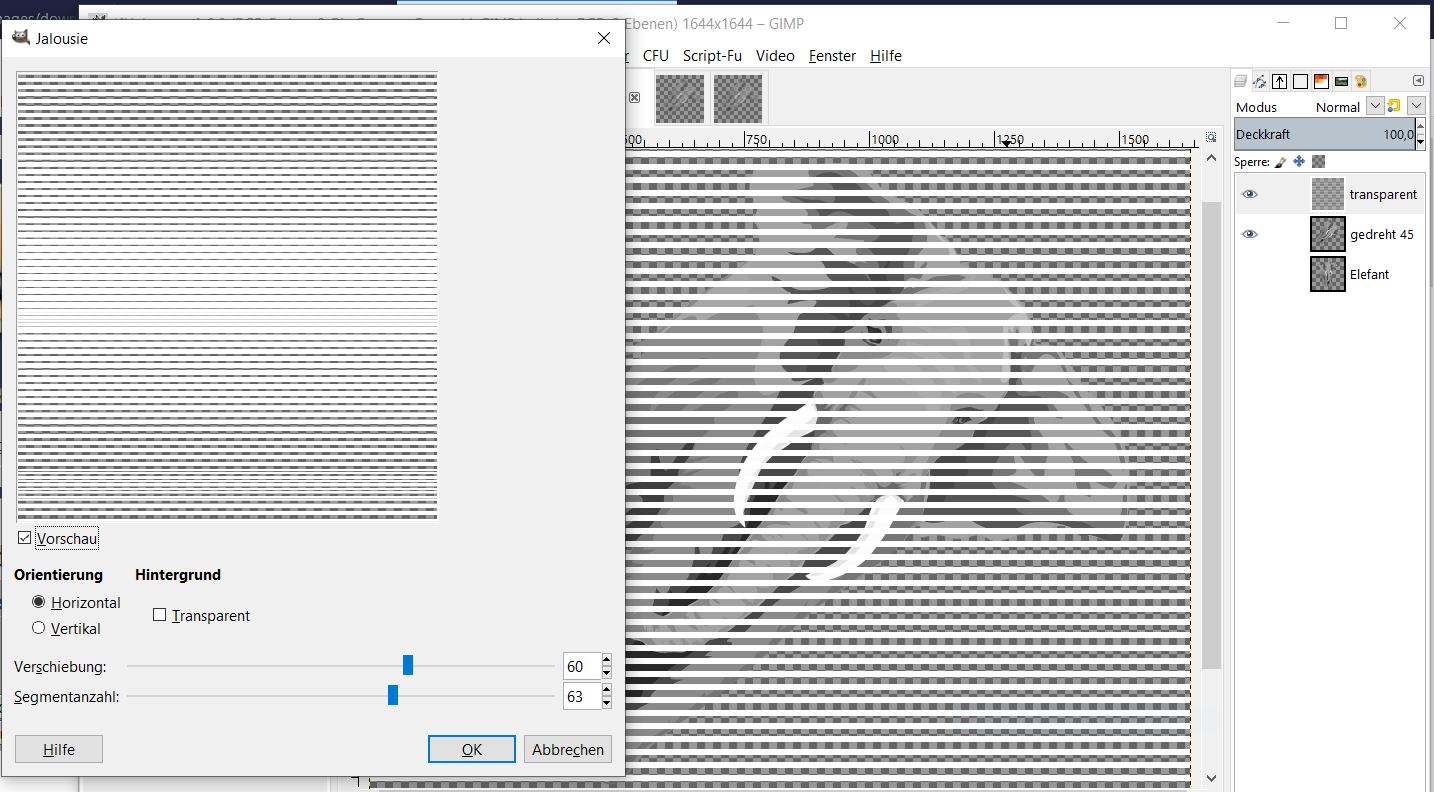
Task: Toggle the Vorschau preview checkbox
Action: pos(25,538)
